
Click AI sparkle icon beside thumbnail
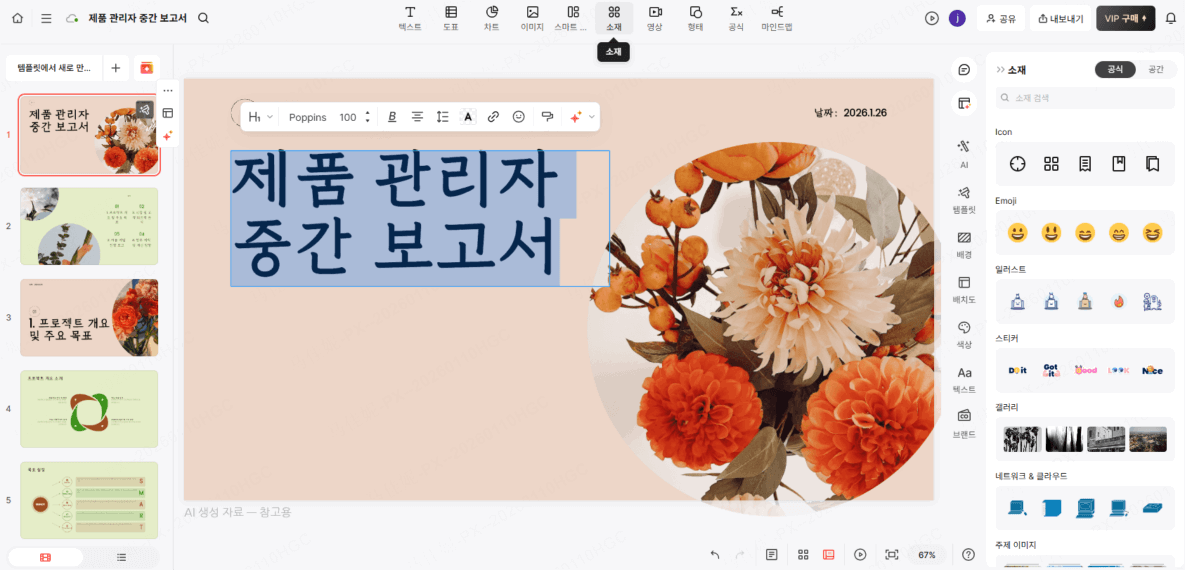pyautogui.click(x=168, y=135)
